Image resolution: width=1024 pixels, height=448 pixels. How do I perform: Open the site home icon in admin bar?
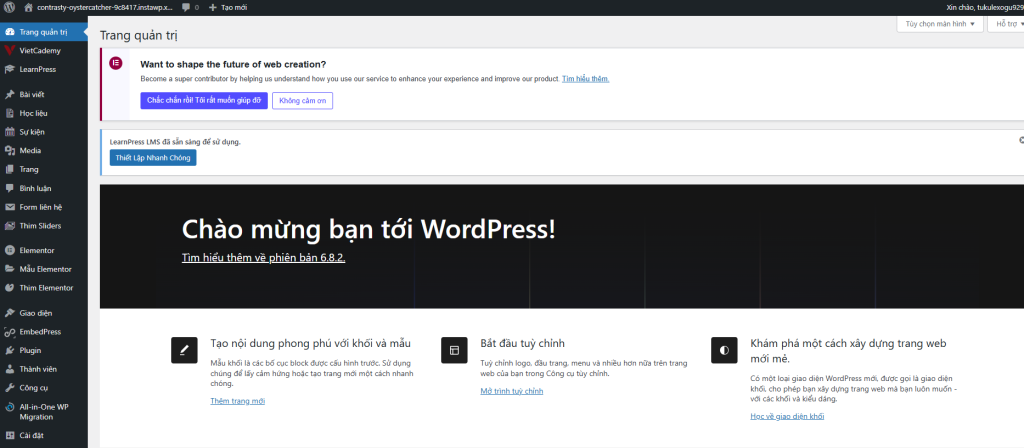tap(28, 7)
